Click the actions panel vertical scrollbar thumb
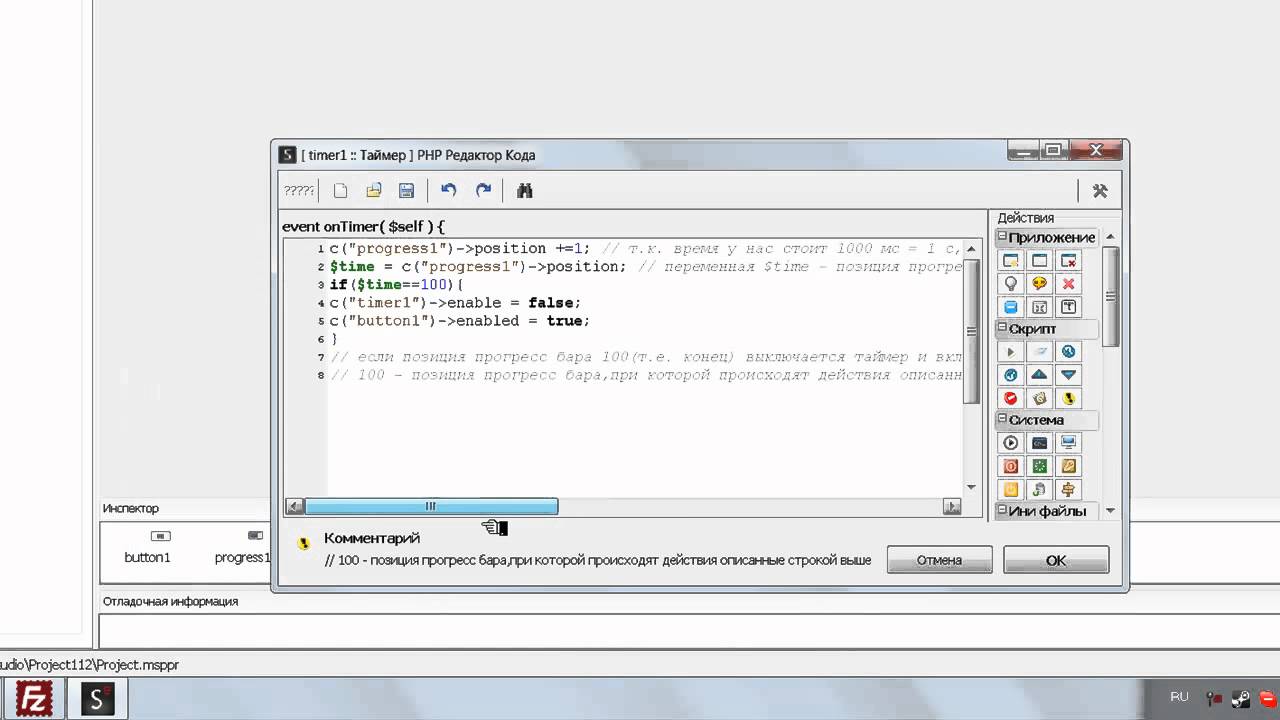Viewport: 1280px width, 720px height. (x=1110, y=296)
